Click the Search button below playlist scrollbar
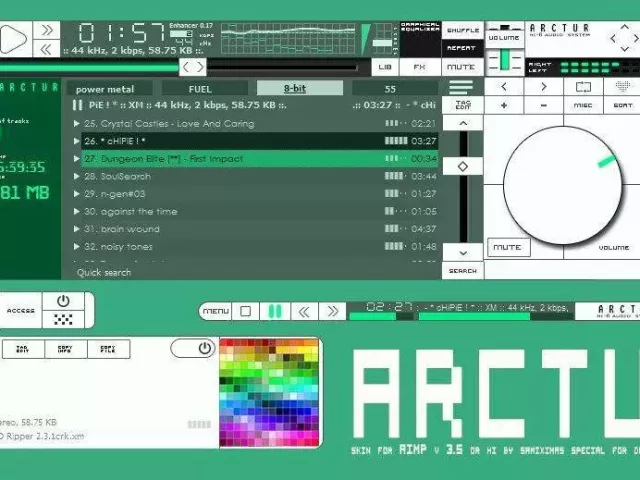Screen dimensions: 640x480 [x=462, y=271]
